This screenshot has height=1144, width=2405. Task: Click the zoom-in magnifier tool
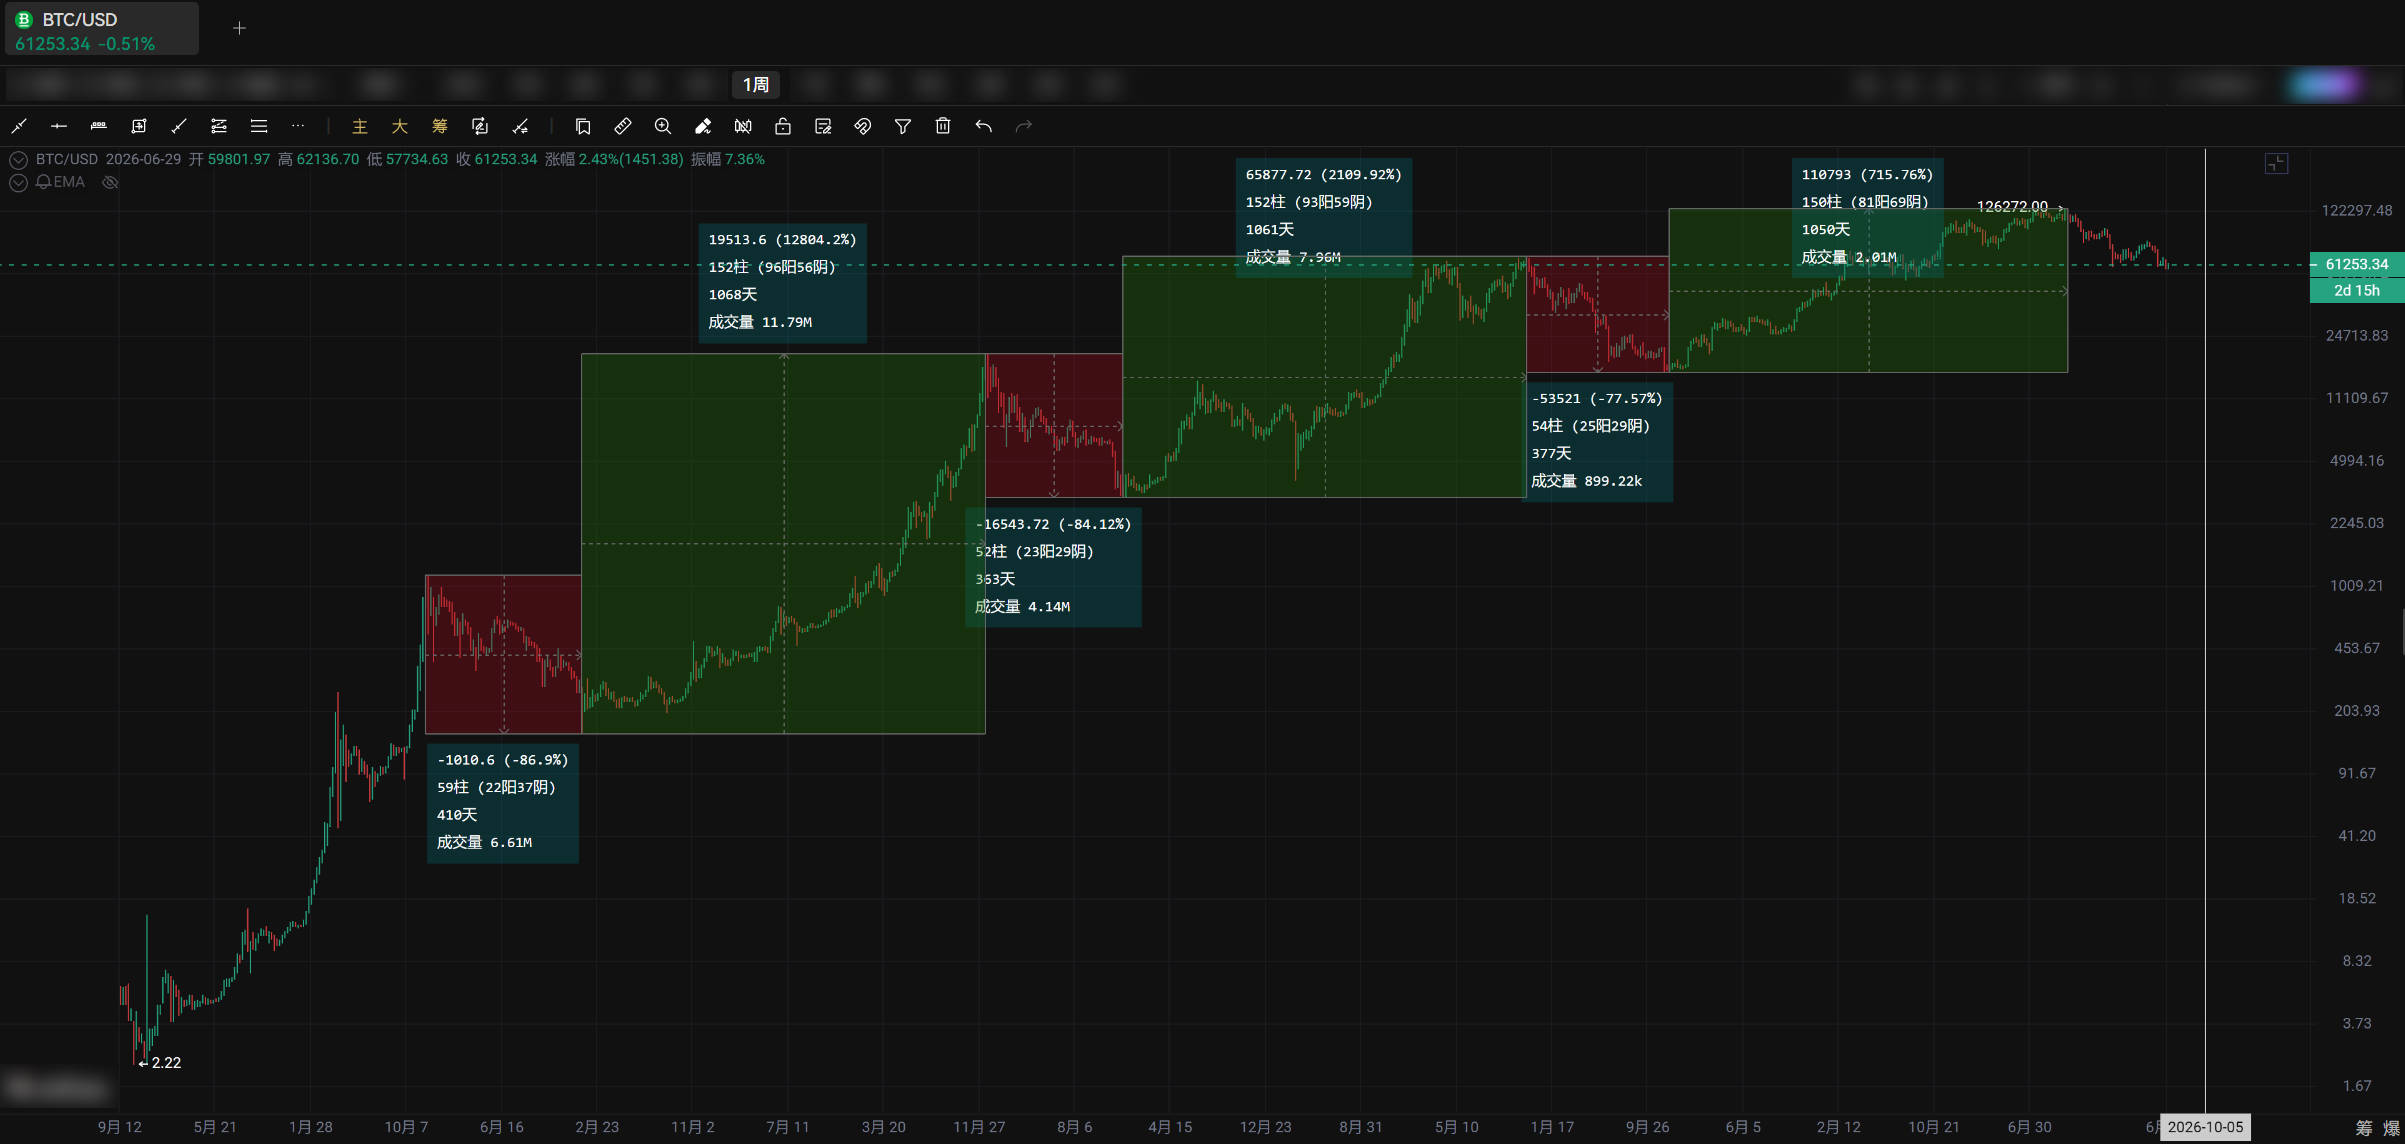point(663,126)
